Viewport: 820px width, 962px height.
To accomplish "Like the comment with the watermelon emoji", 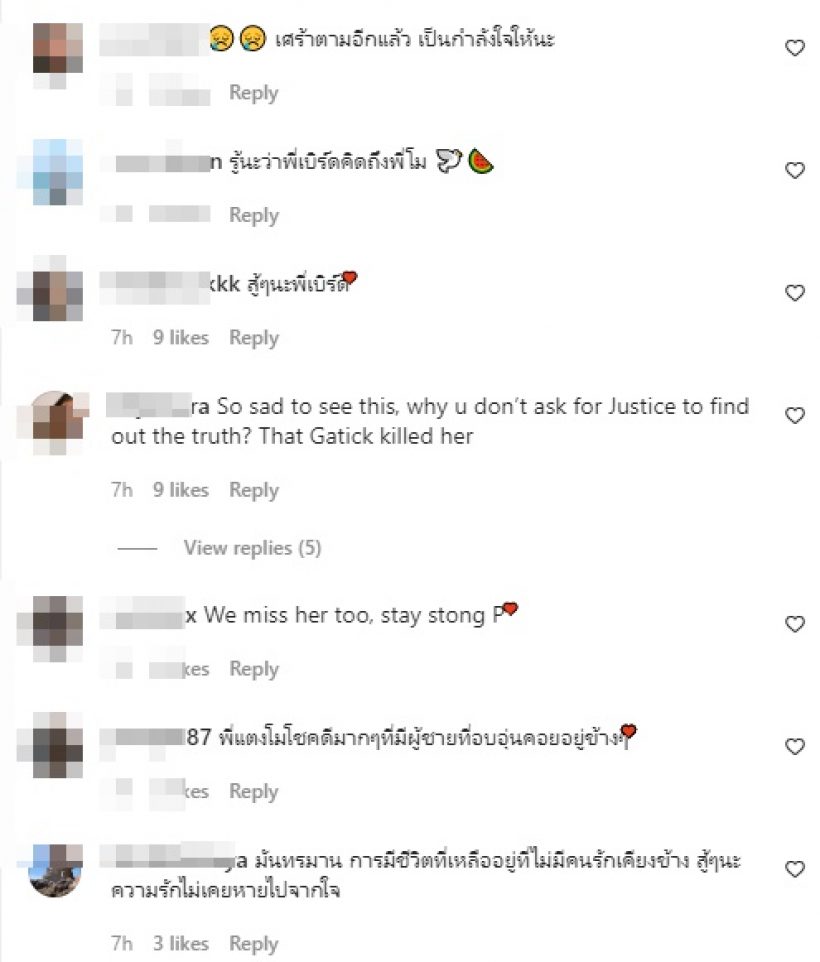I will coord(795,171).
